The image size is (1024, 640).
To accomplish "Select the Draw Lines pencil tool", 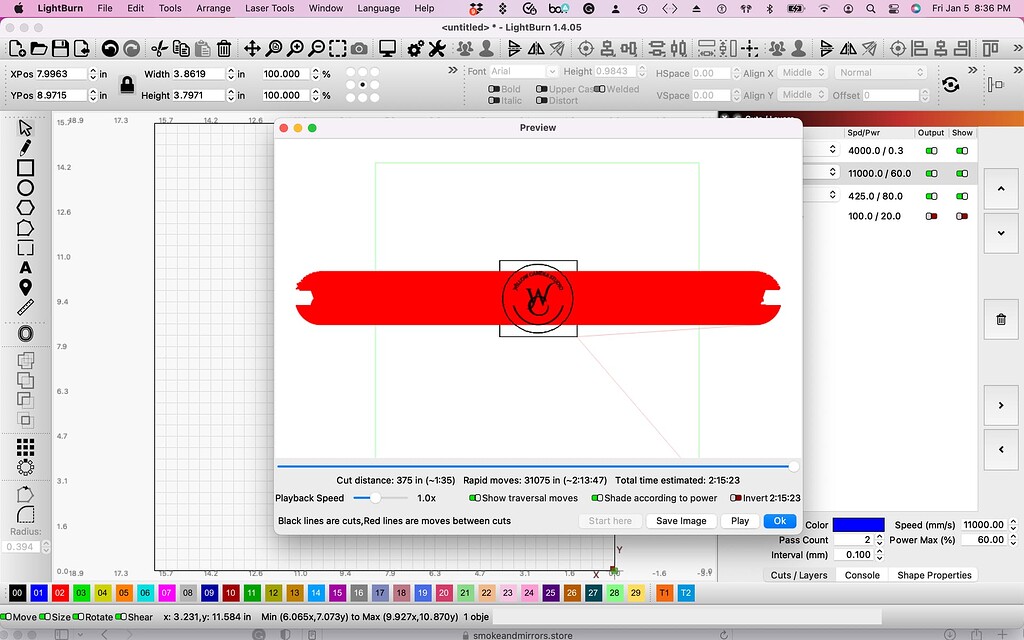I will click(x=25, y=148).
